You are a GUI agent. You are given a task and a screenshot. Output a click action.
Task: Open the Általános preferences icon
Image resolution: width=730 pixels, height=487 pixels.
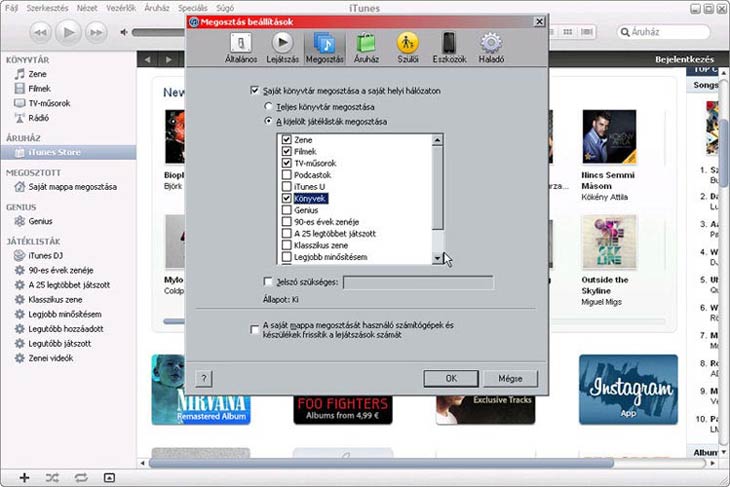click(241, 46)
